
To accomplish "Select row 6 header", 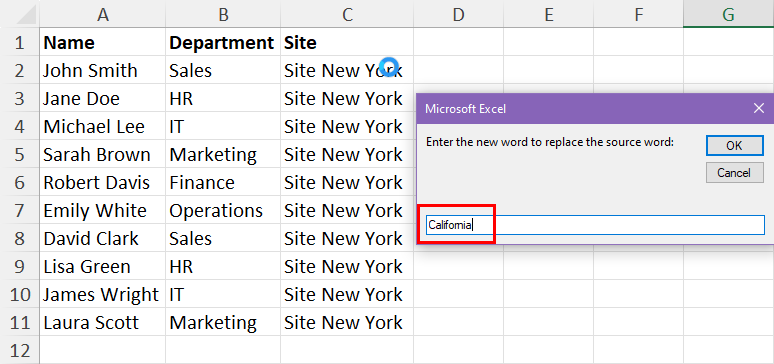I will (20, 182).
